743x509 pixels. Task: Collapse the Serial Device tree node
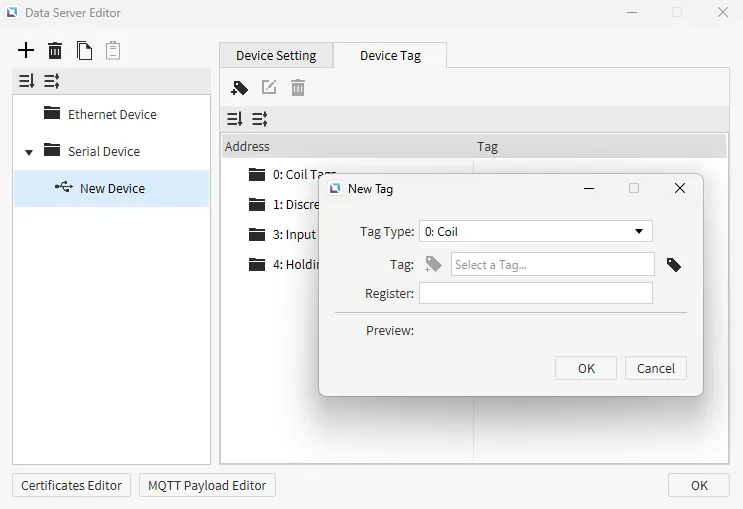point(29,152)
